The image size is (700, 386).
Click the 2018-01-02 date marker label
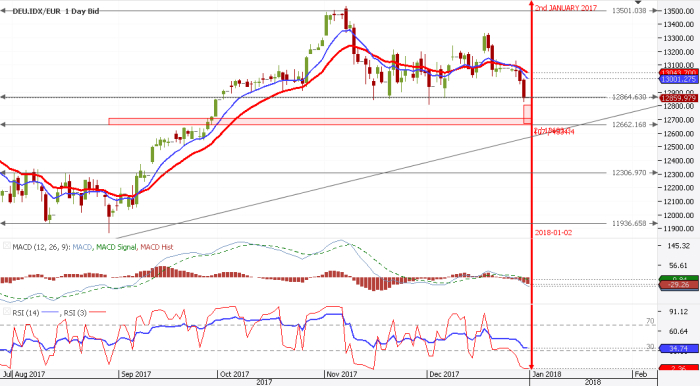point(553,232)
